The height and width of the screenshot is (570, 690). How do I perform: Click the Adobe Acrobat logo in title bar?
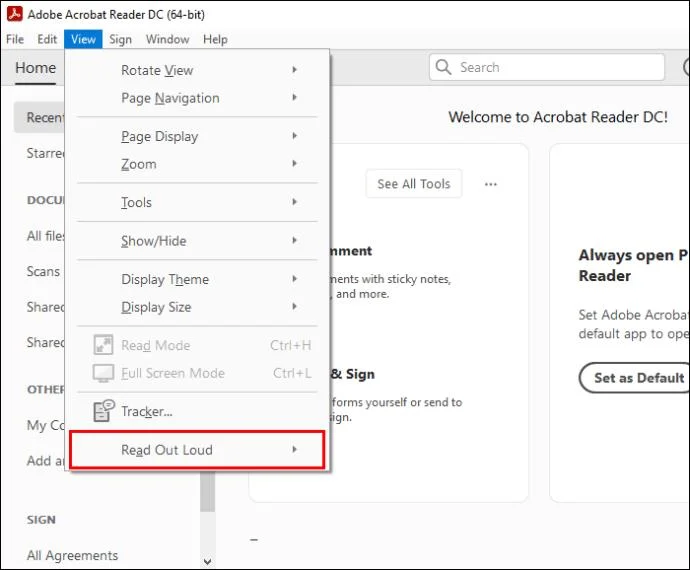click(x=15, y=14)
